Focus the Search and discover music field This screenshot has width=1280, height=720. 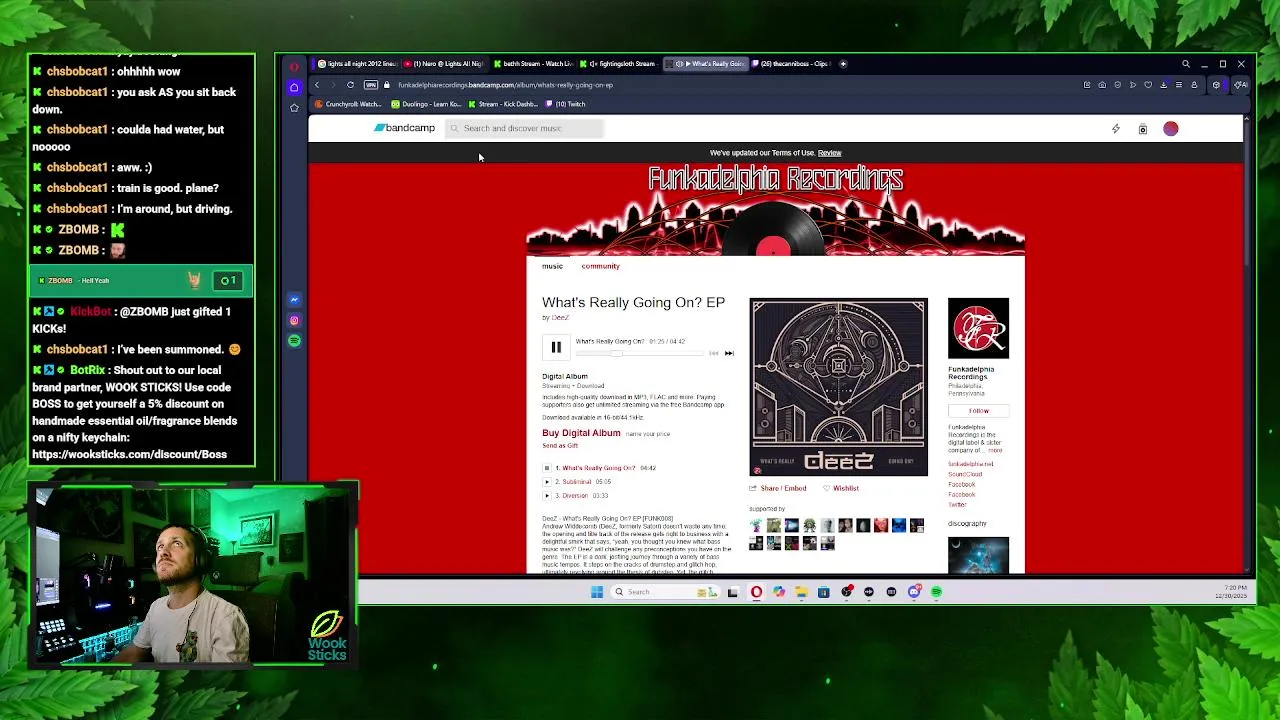tap(524, 128)
